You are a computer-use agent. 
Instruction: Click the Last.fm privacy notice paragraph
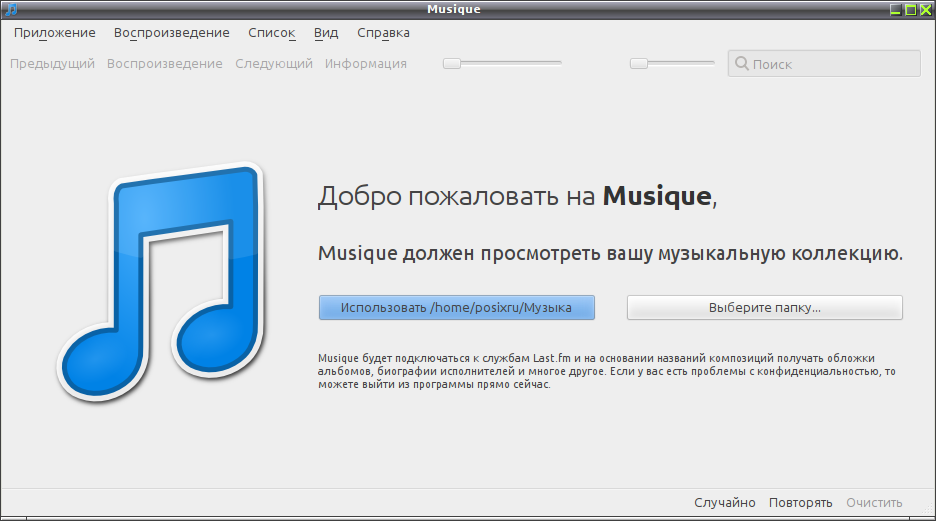pos(606,371)
